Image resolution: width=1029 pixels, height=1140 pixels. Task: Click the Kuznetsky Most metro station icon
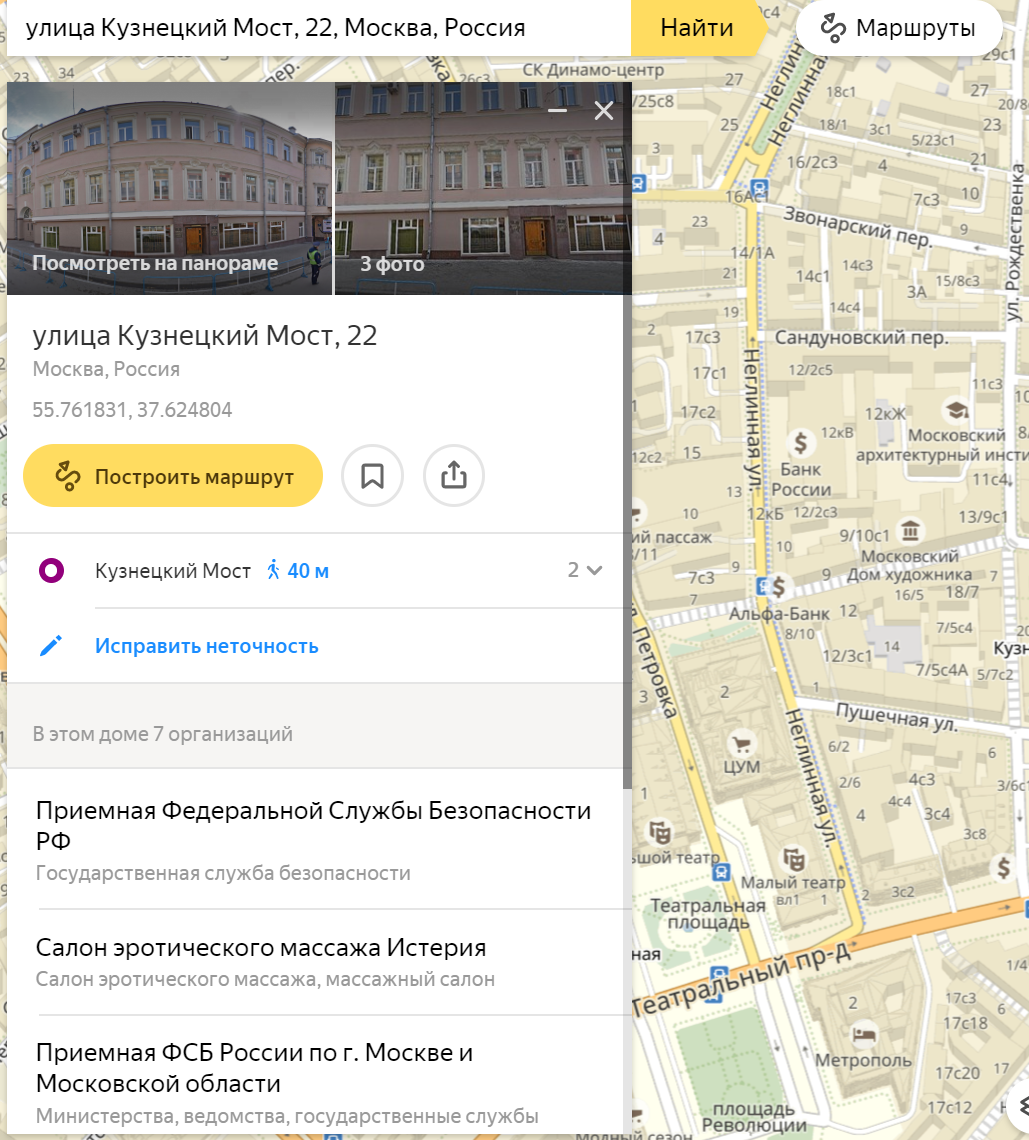51,571
